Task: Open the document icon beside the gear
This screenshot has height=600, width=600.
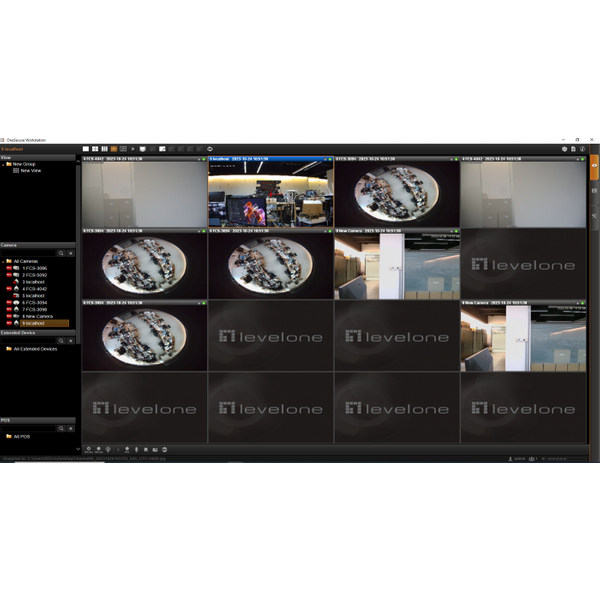Action: click(573, 149)
